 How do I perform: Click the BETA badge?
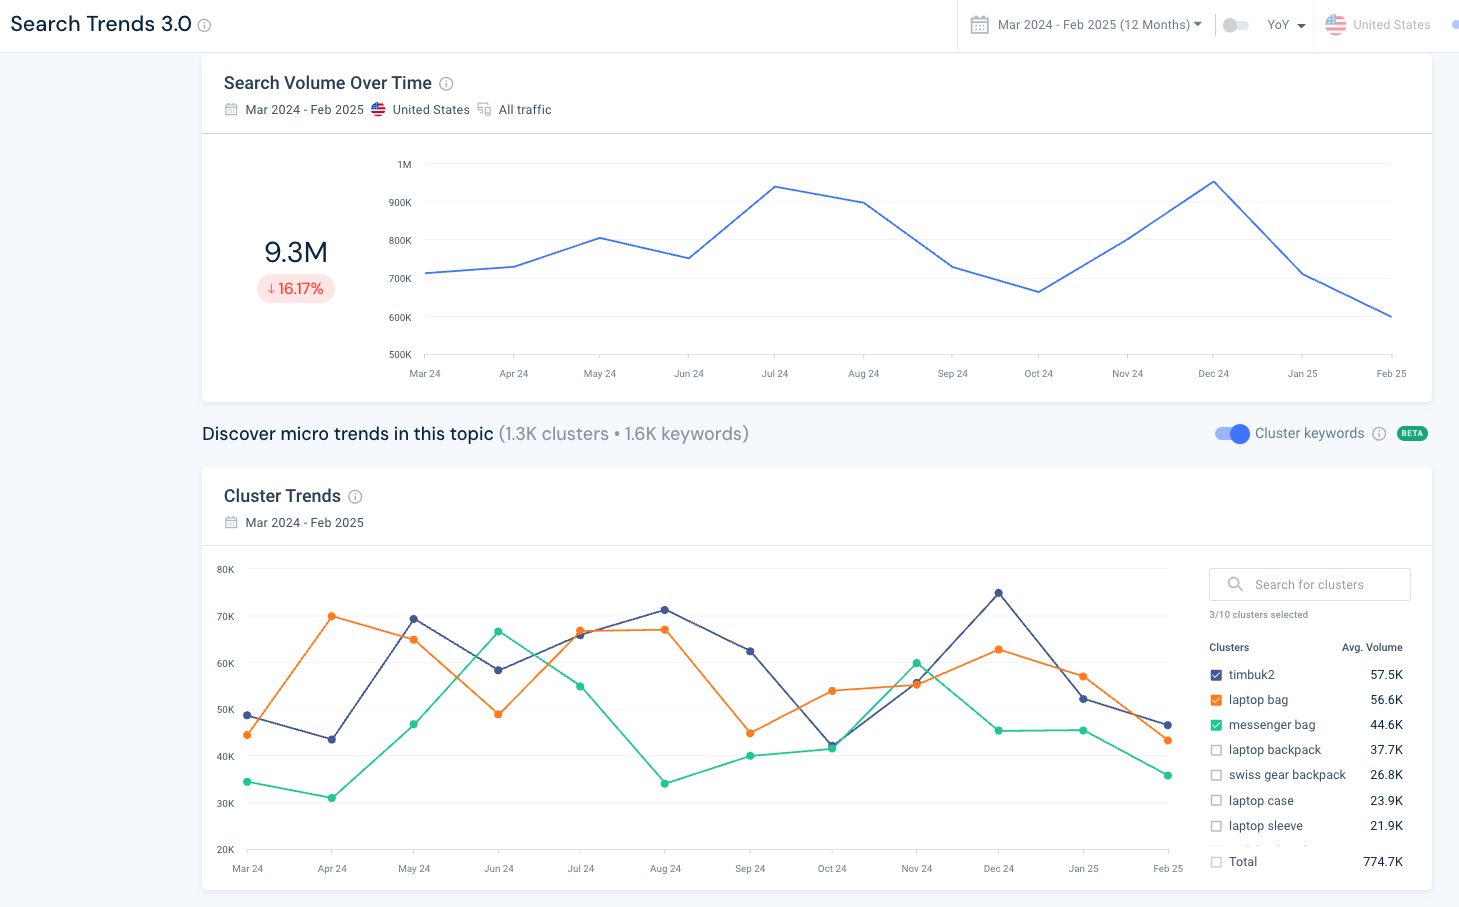coord(1412,434)
